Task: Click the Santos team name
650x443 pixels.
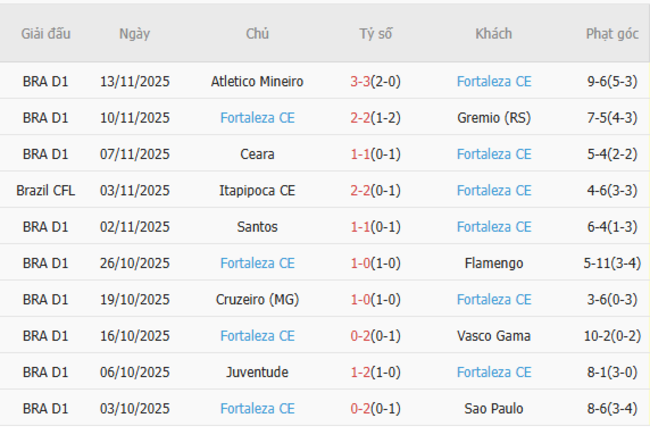Action: pyautogui.click(x=257, y=227)
